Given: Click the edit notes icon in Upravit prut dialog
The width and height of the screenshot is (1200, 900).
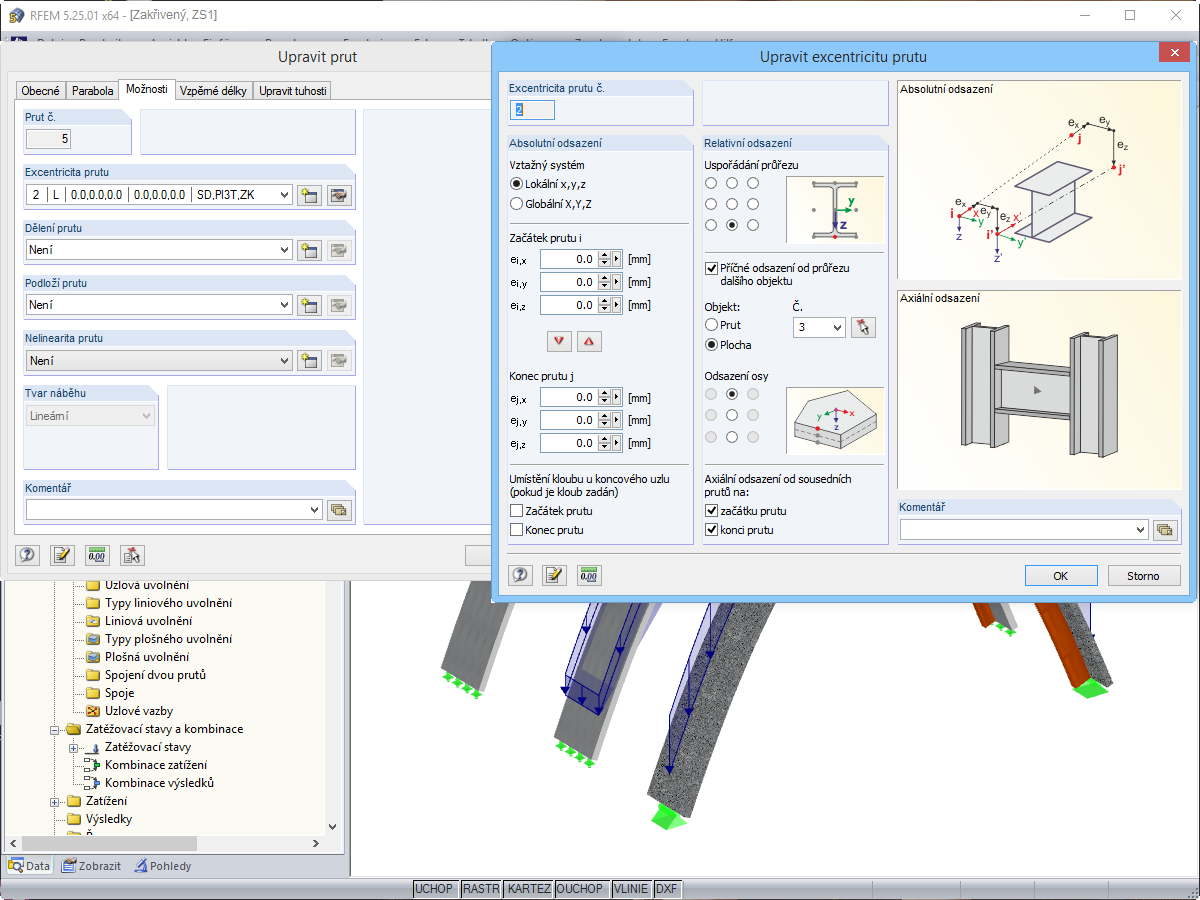Looking at the screenshot, I should 62,556.
